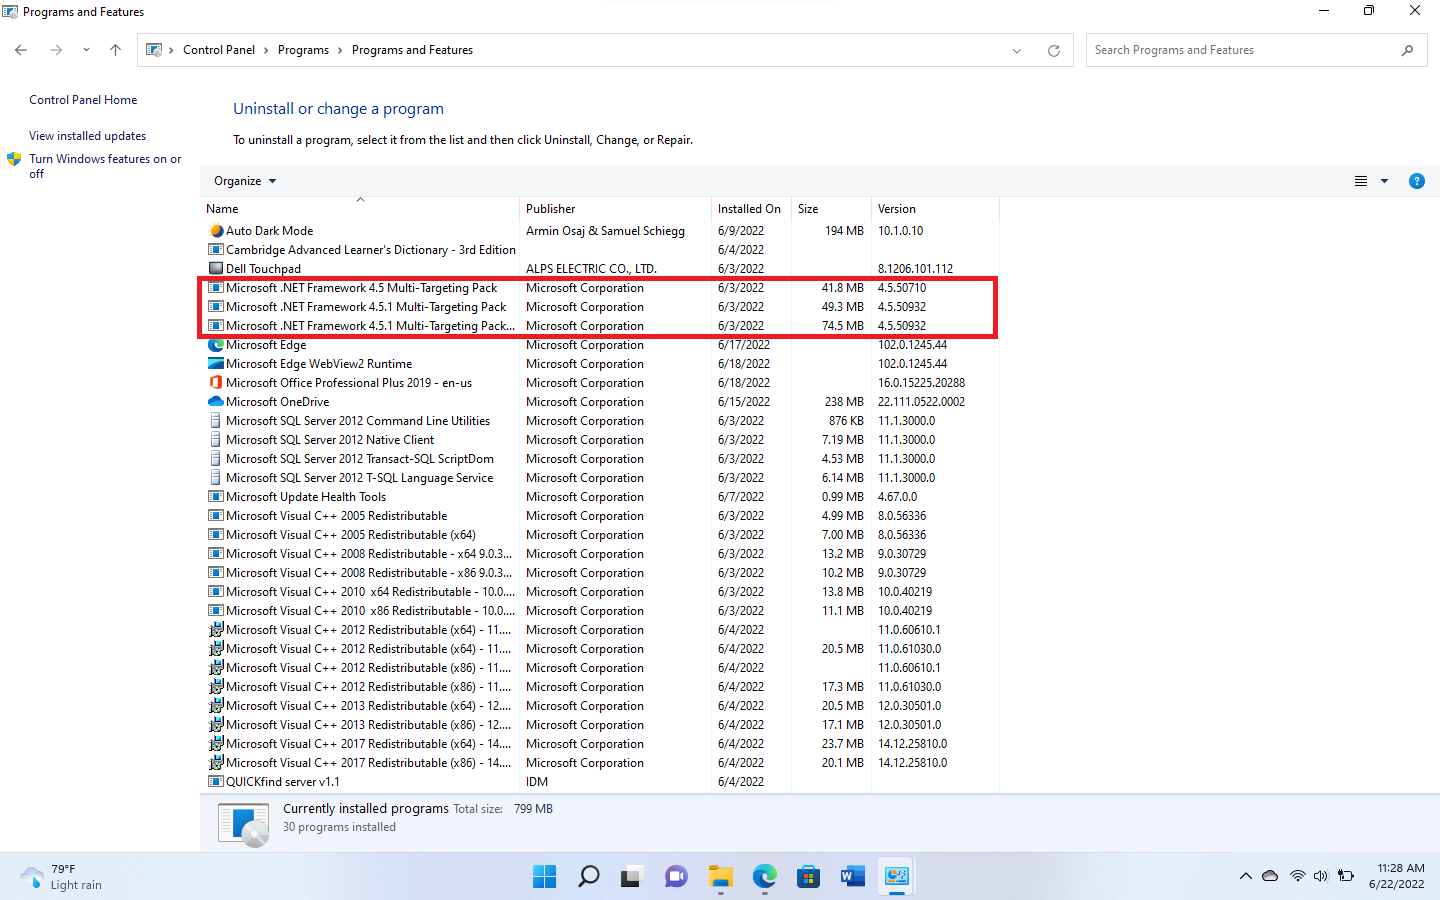This screenshot has width=1440, height=900.
Task: Select Auto Dark Mode icon in list
Action: (x=216, y=231)
